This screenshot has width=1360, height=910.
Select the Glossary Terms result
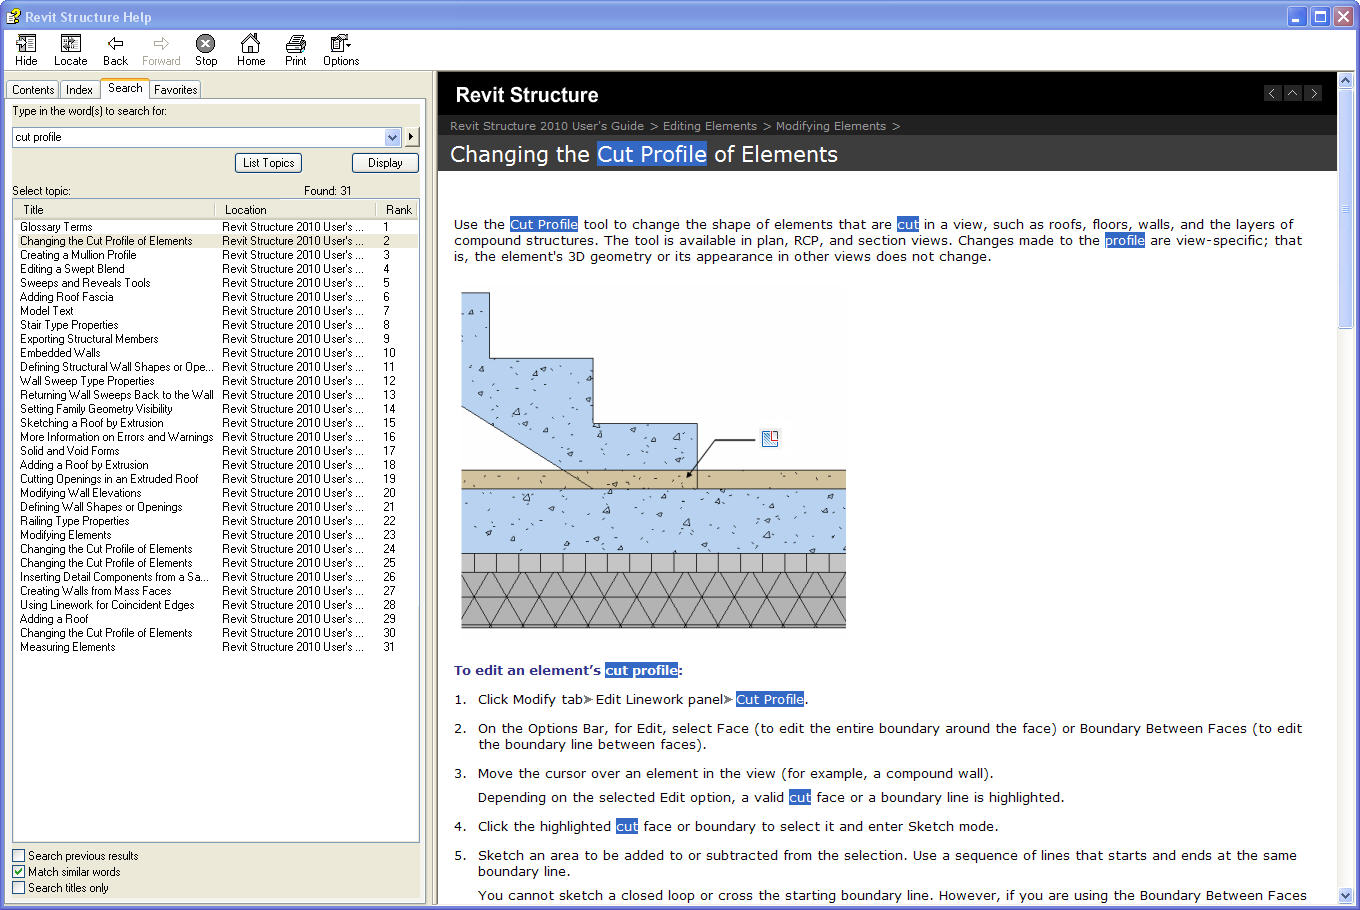coord(56,227)
